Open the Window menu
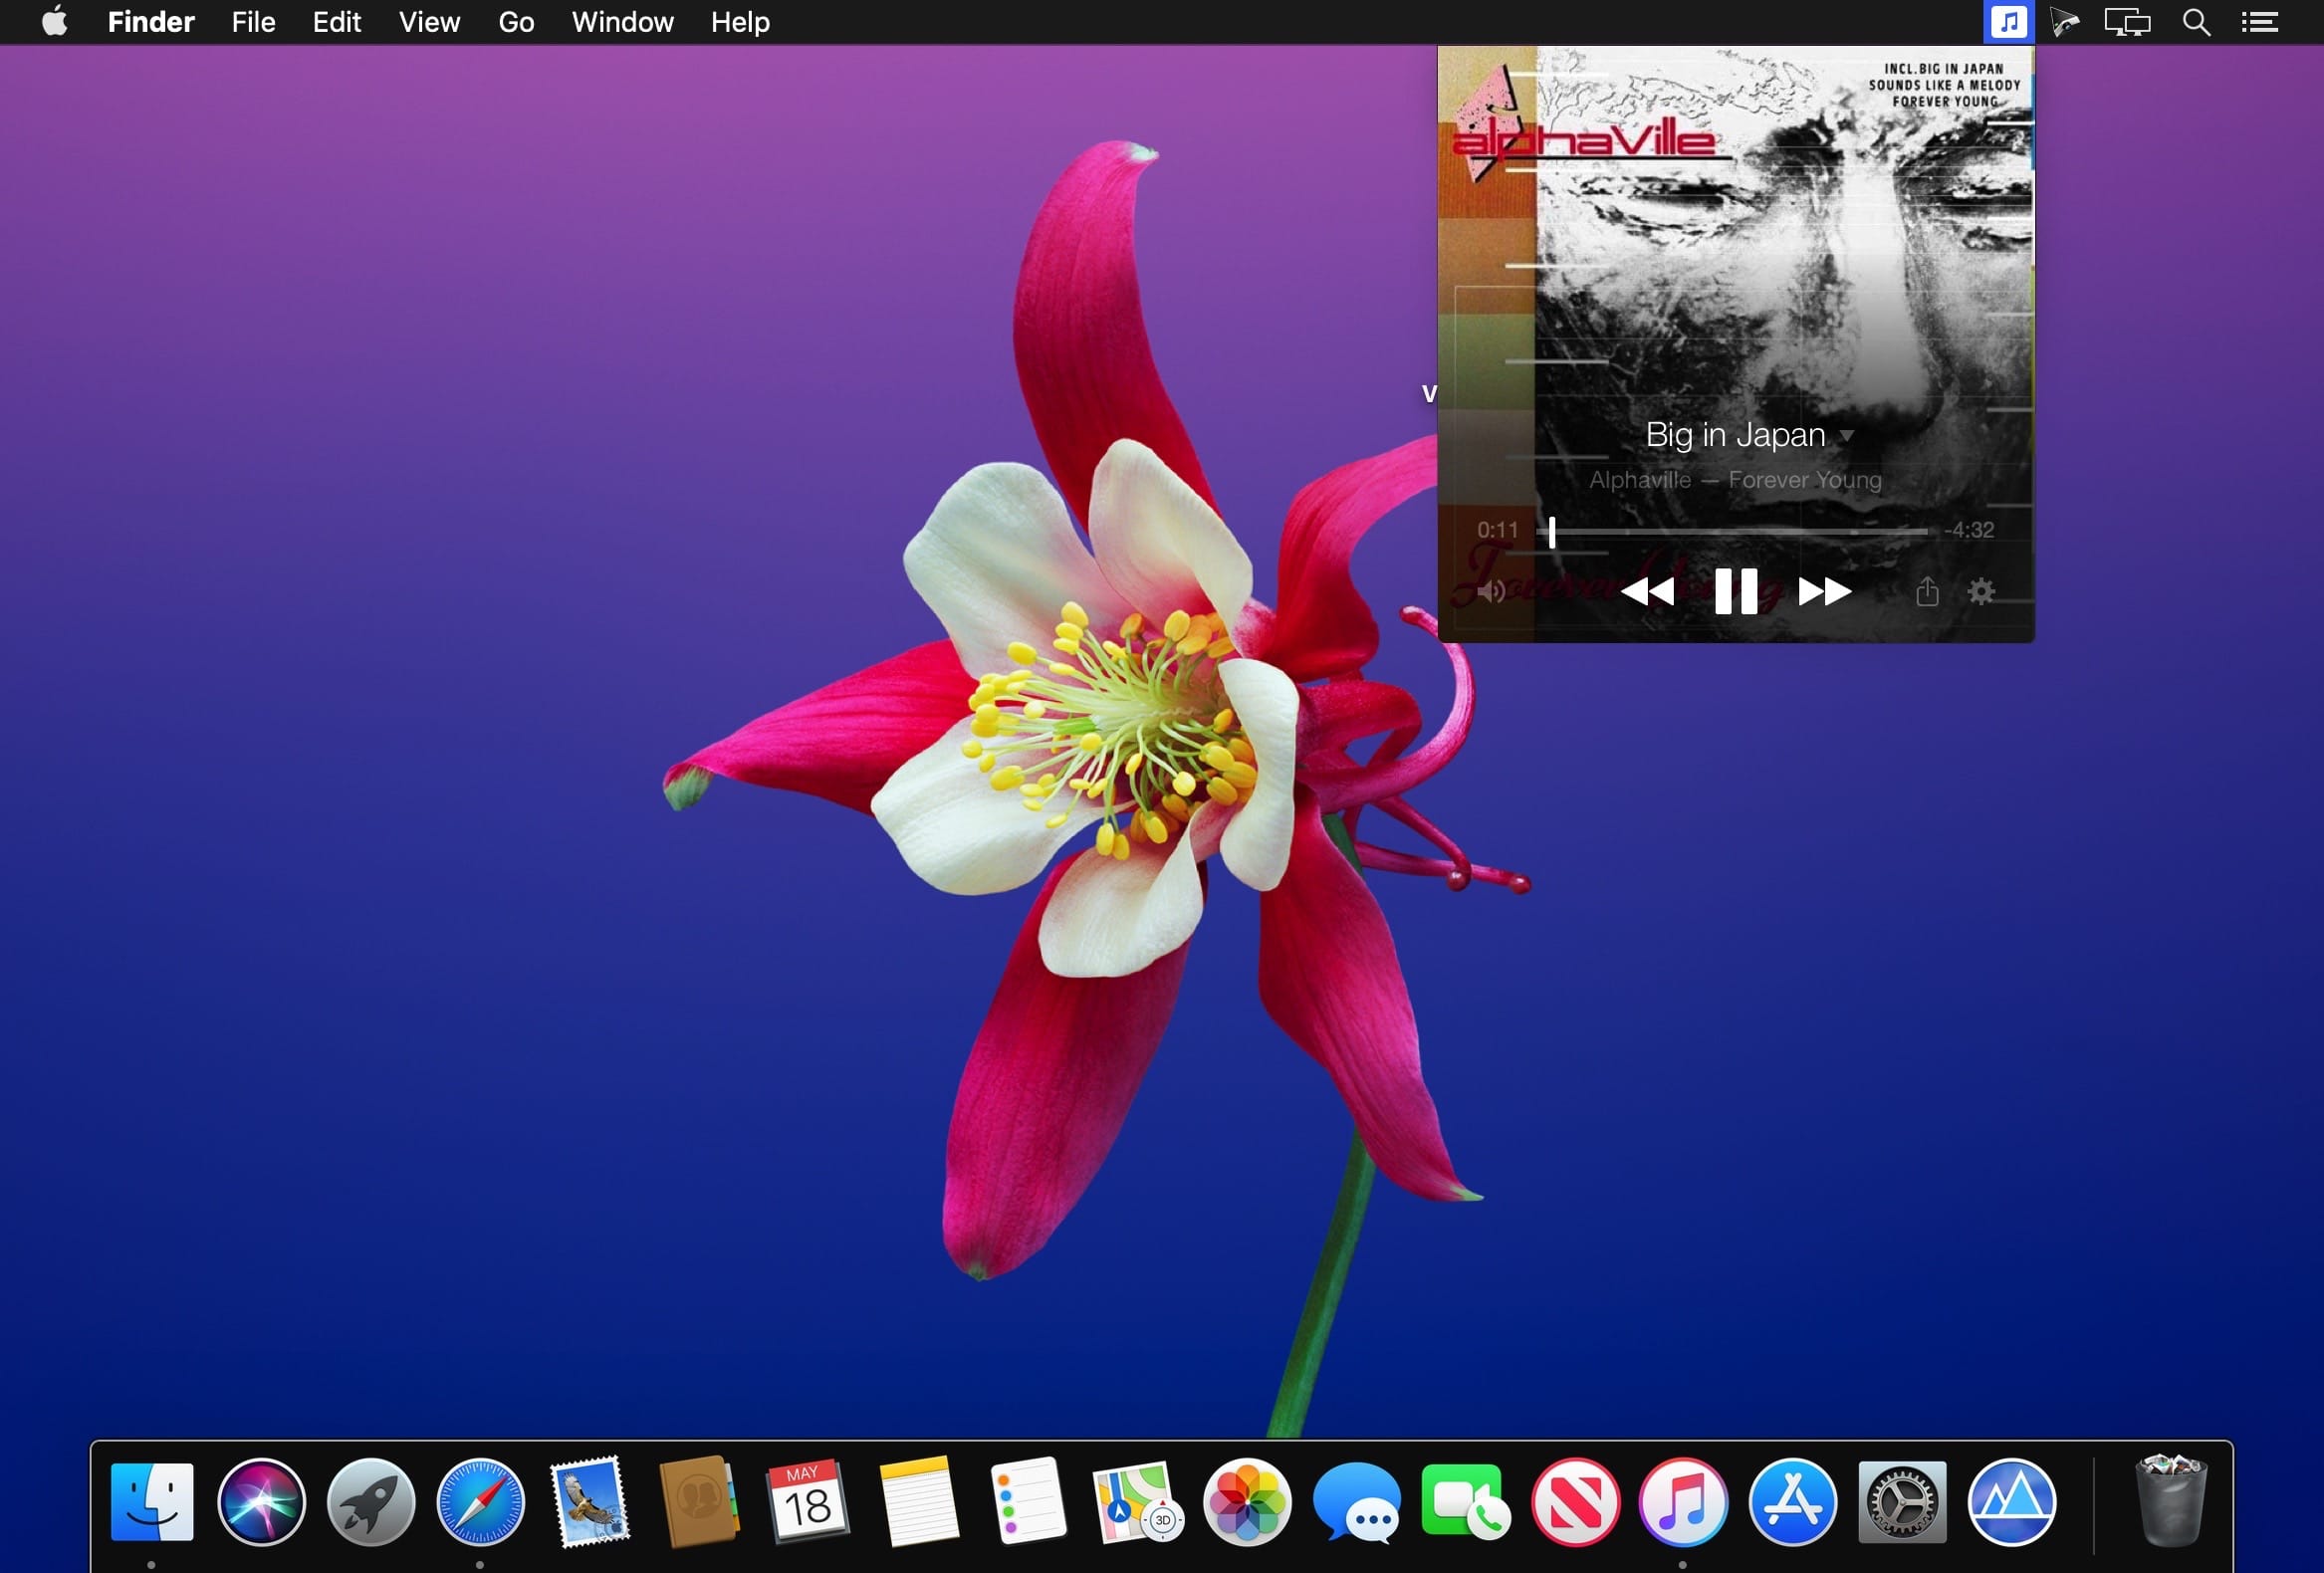The width and height of the screenshot is (2324, 1573). click(622, 22)
